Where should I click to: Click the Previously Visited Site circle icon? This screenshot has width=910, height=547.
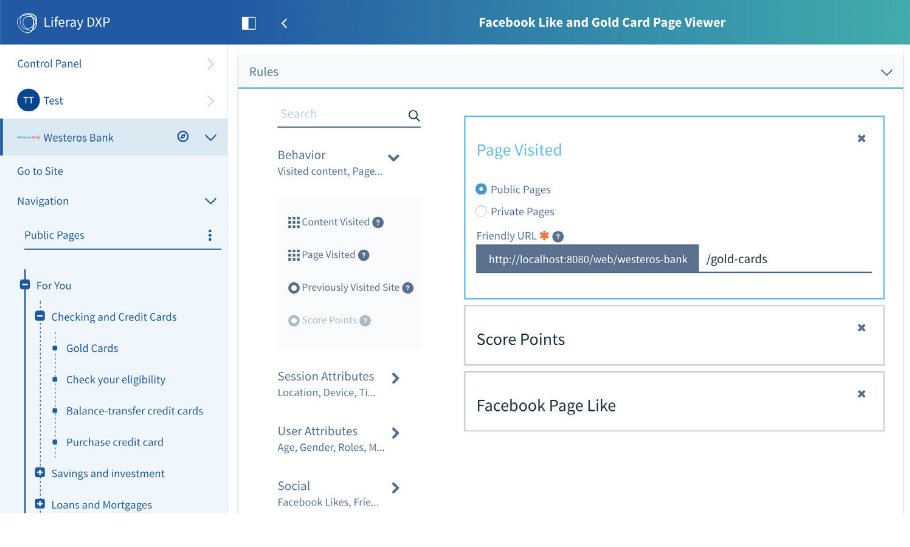coord(294,288)
